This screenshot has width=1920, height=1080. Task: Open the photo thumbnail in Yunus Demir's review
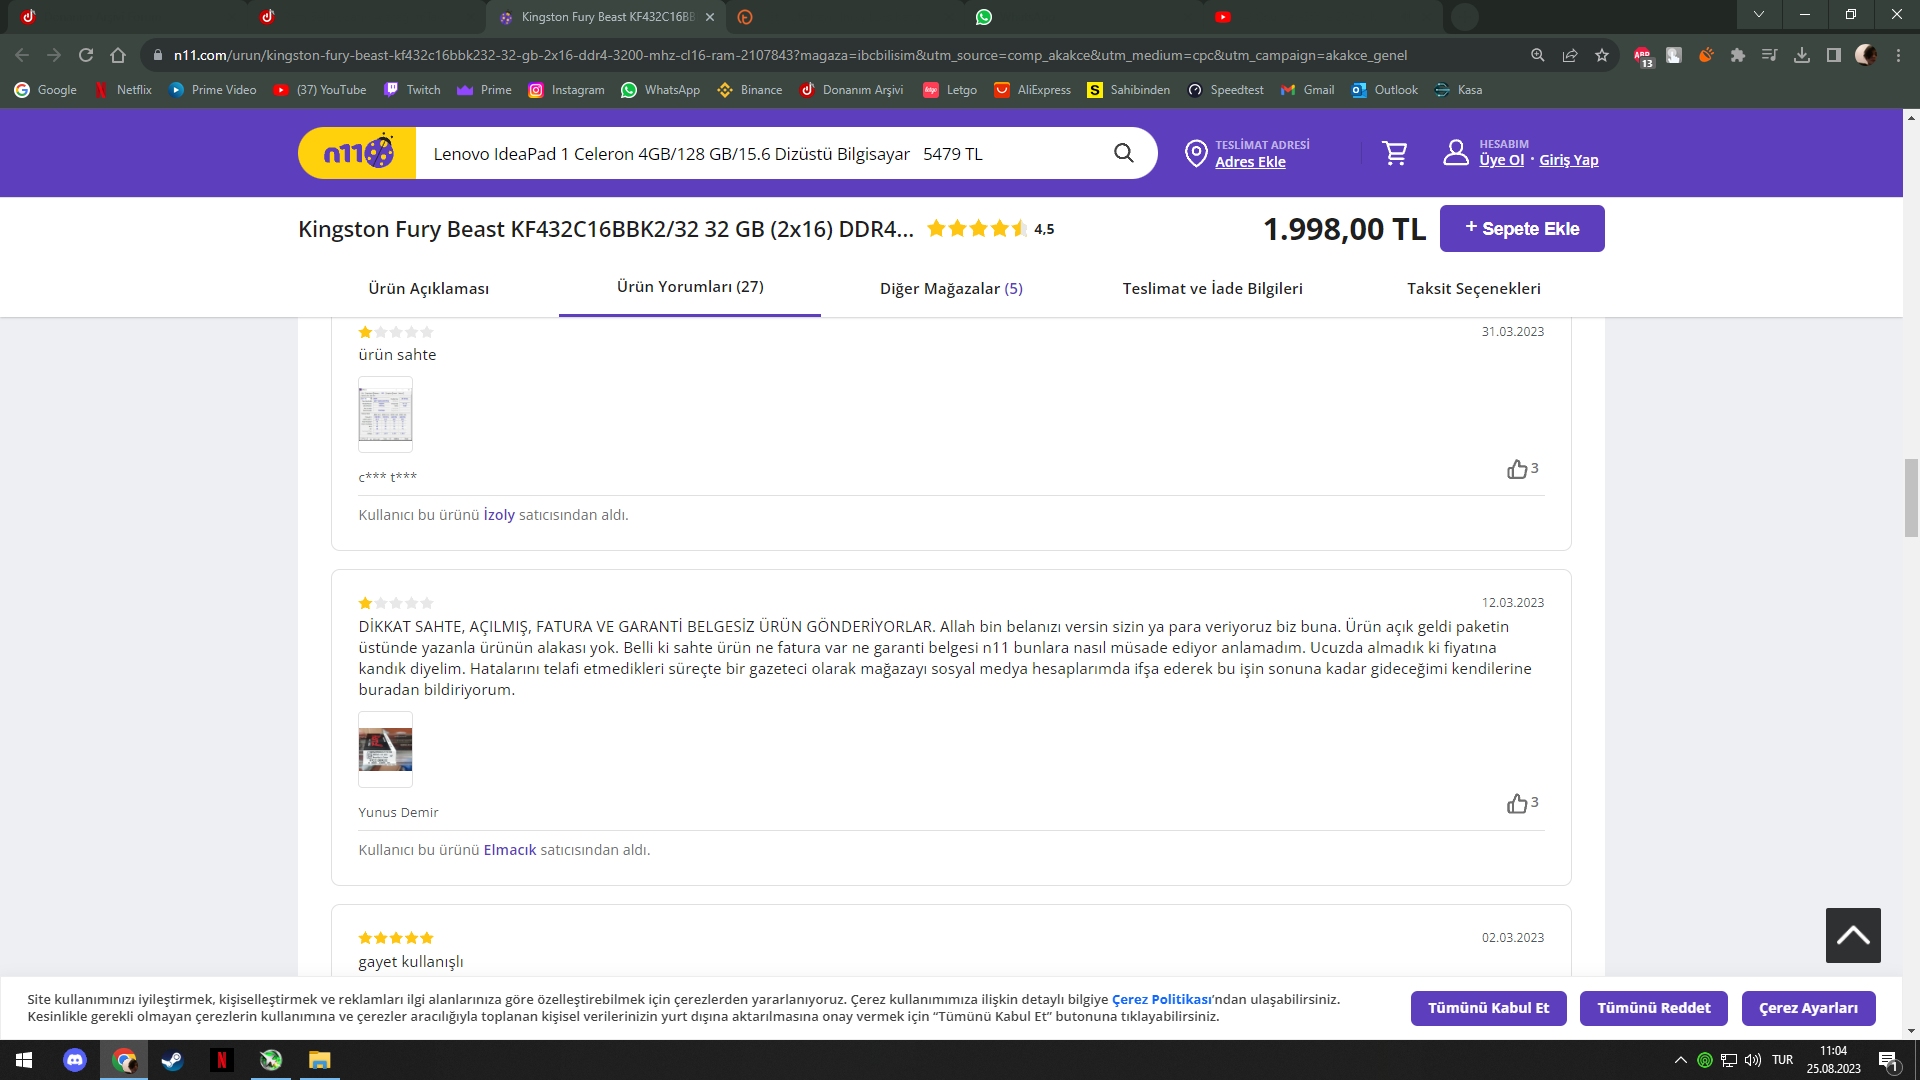click(384, 749)
